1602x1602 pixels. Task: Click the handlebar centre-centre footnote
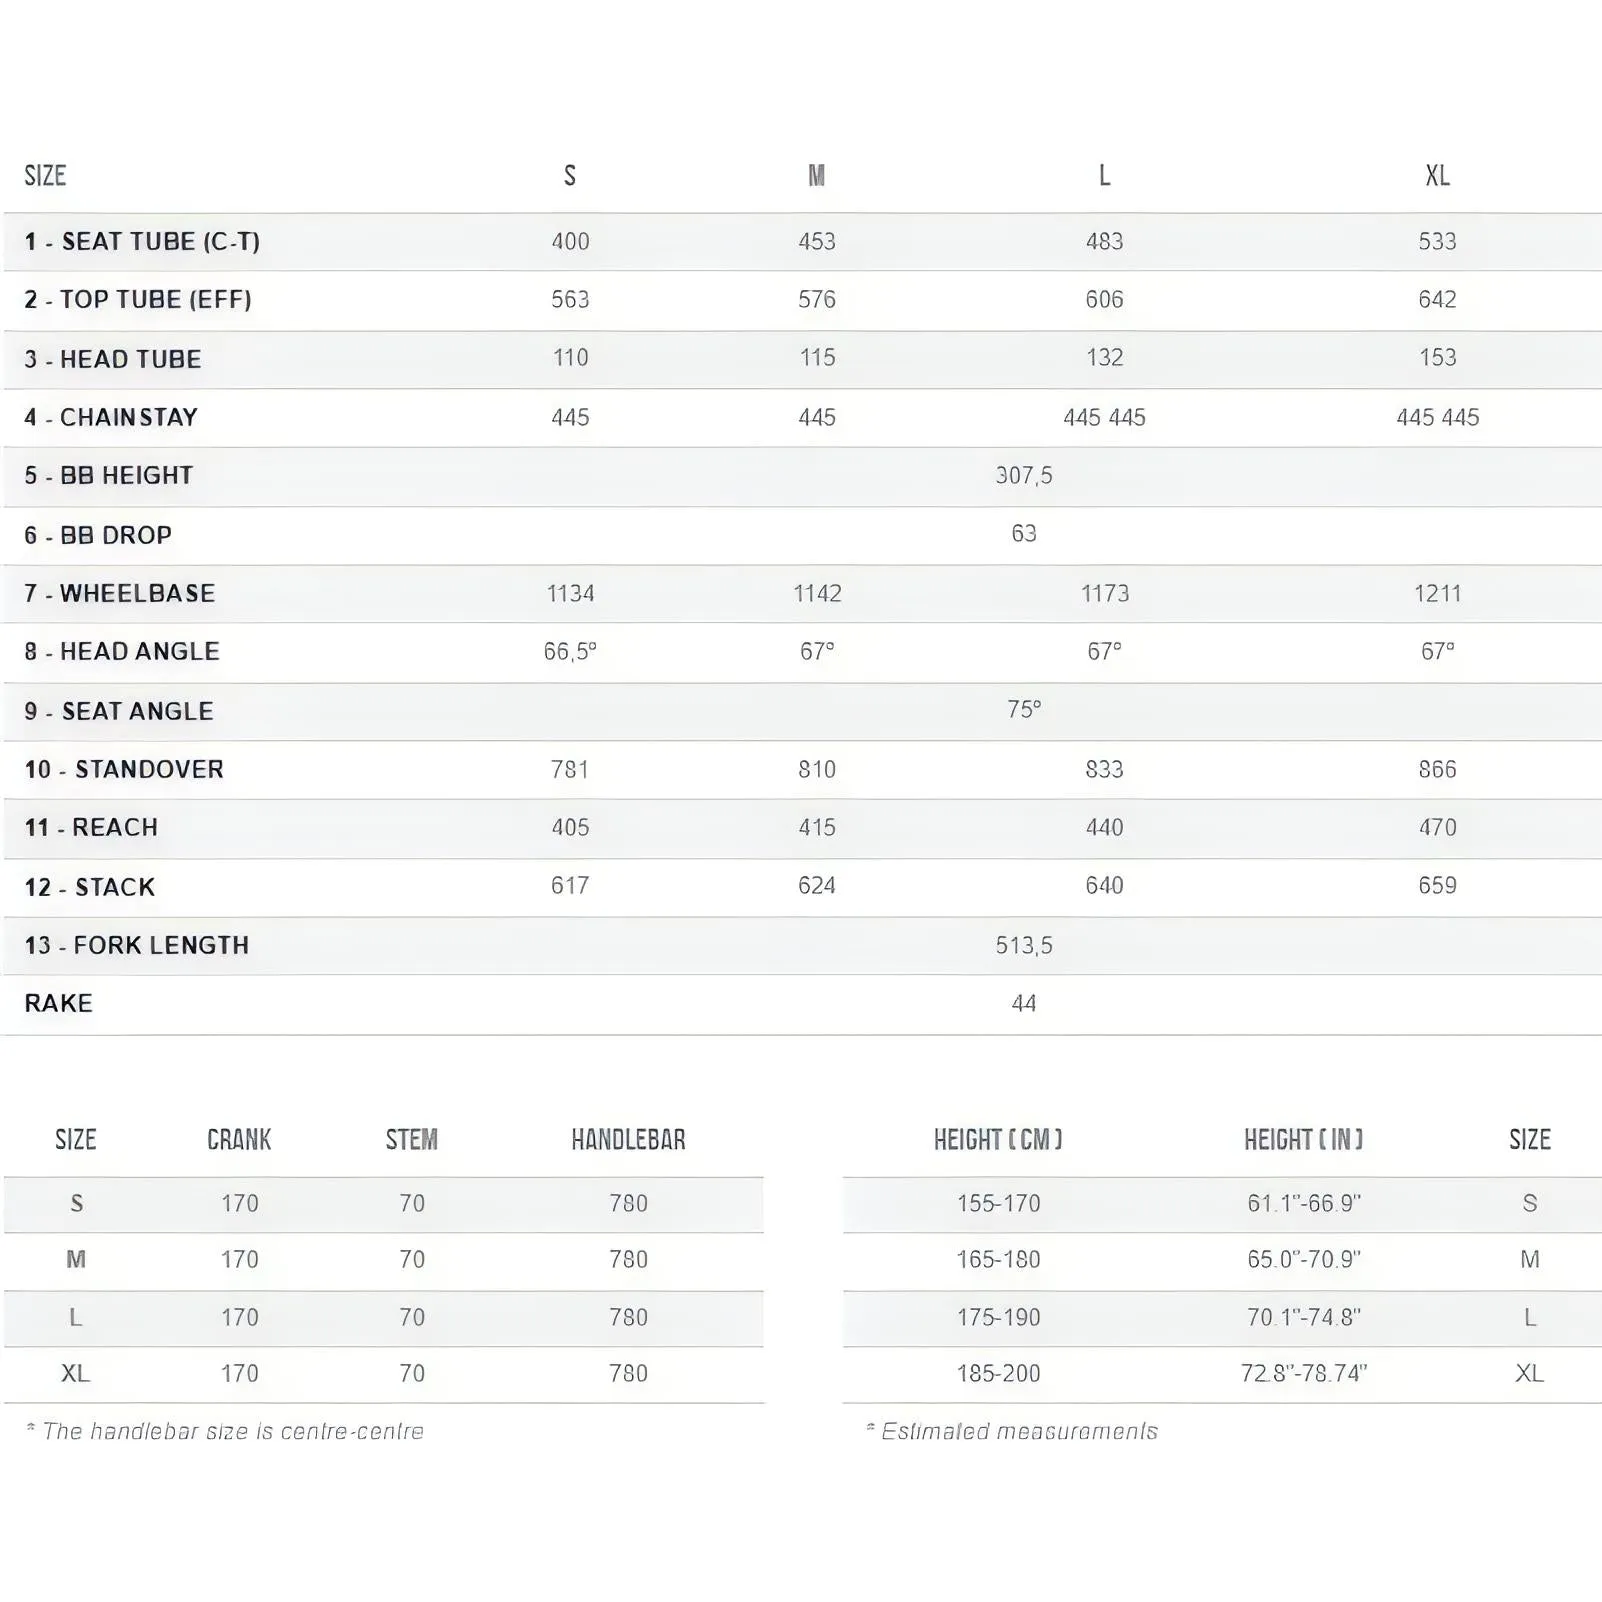tap(225, 1432)
